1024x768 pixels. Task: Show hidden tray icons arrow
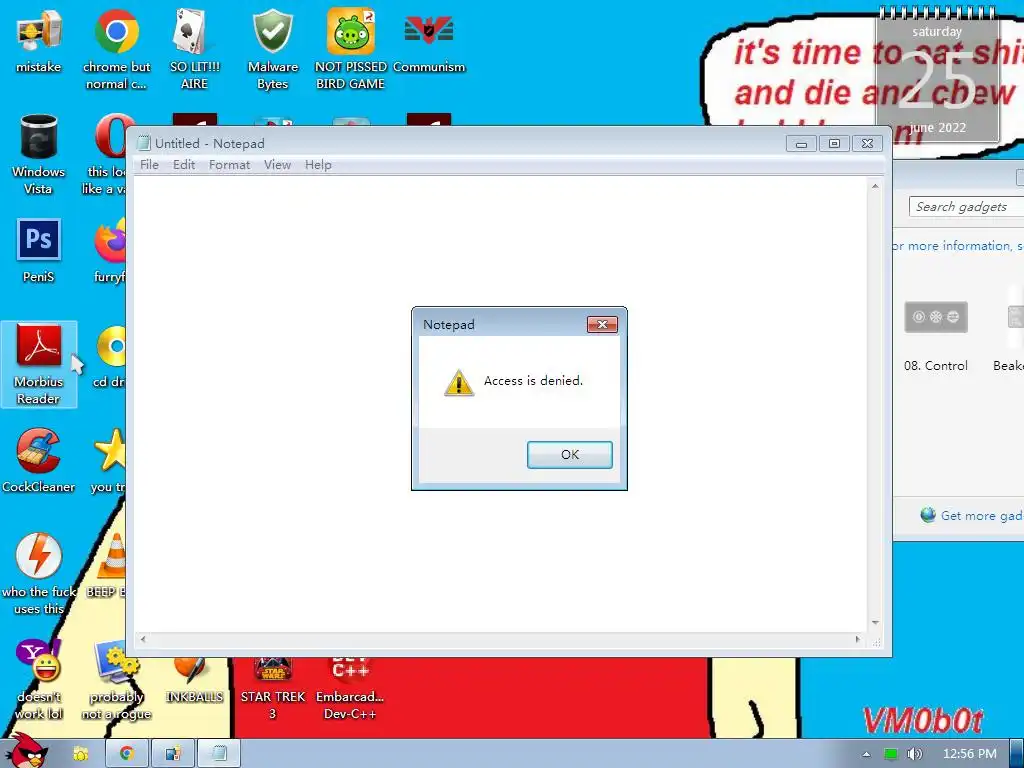867,754
